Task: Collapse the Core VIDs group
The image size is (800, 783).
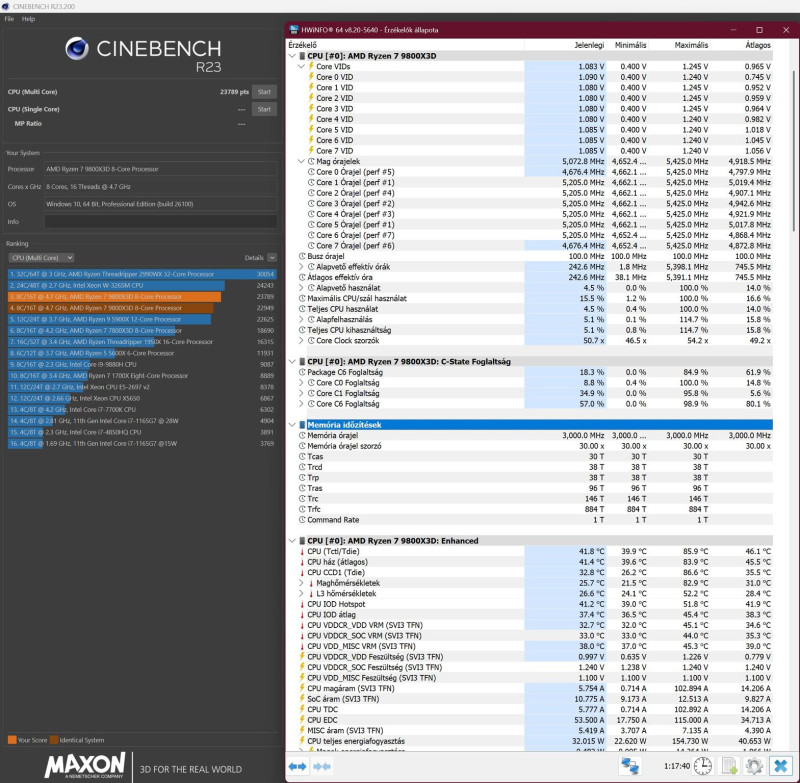Action: (x=301, y=66)
